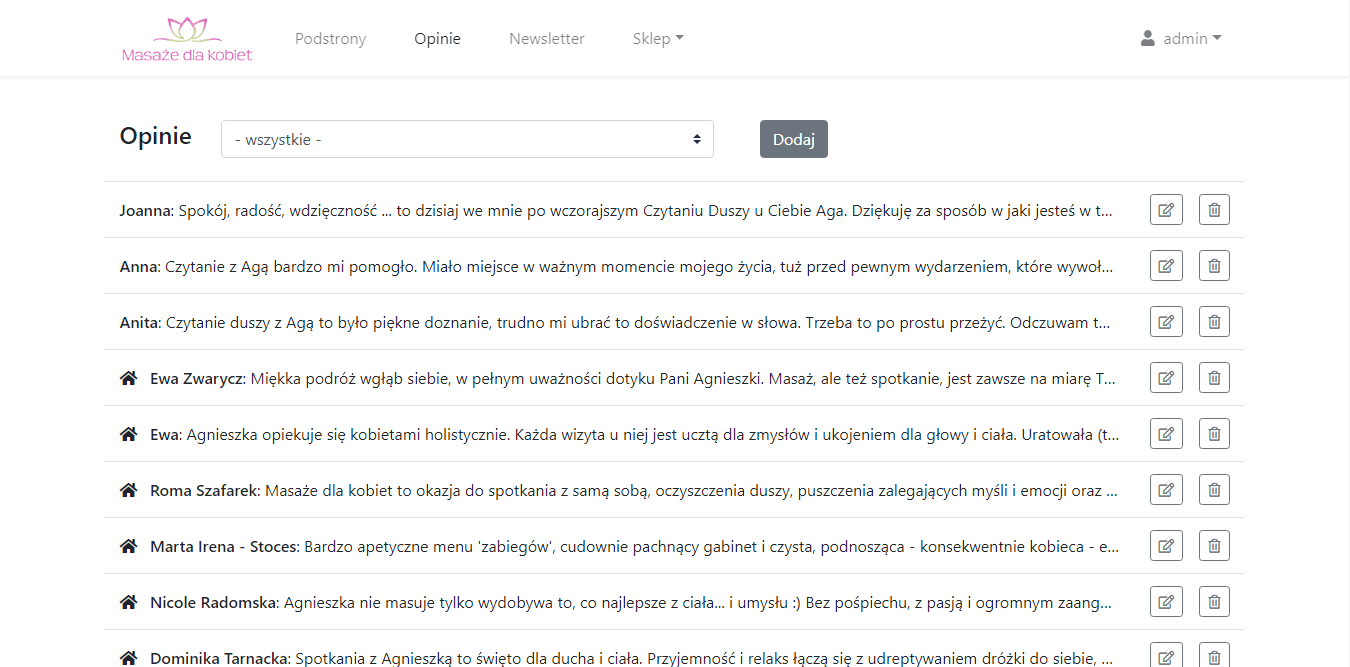Edit Ewa Zwarycz's review
Screen dimensions: 1350x667
pos(1166,377)
